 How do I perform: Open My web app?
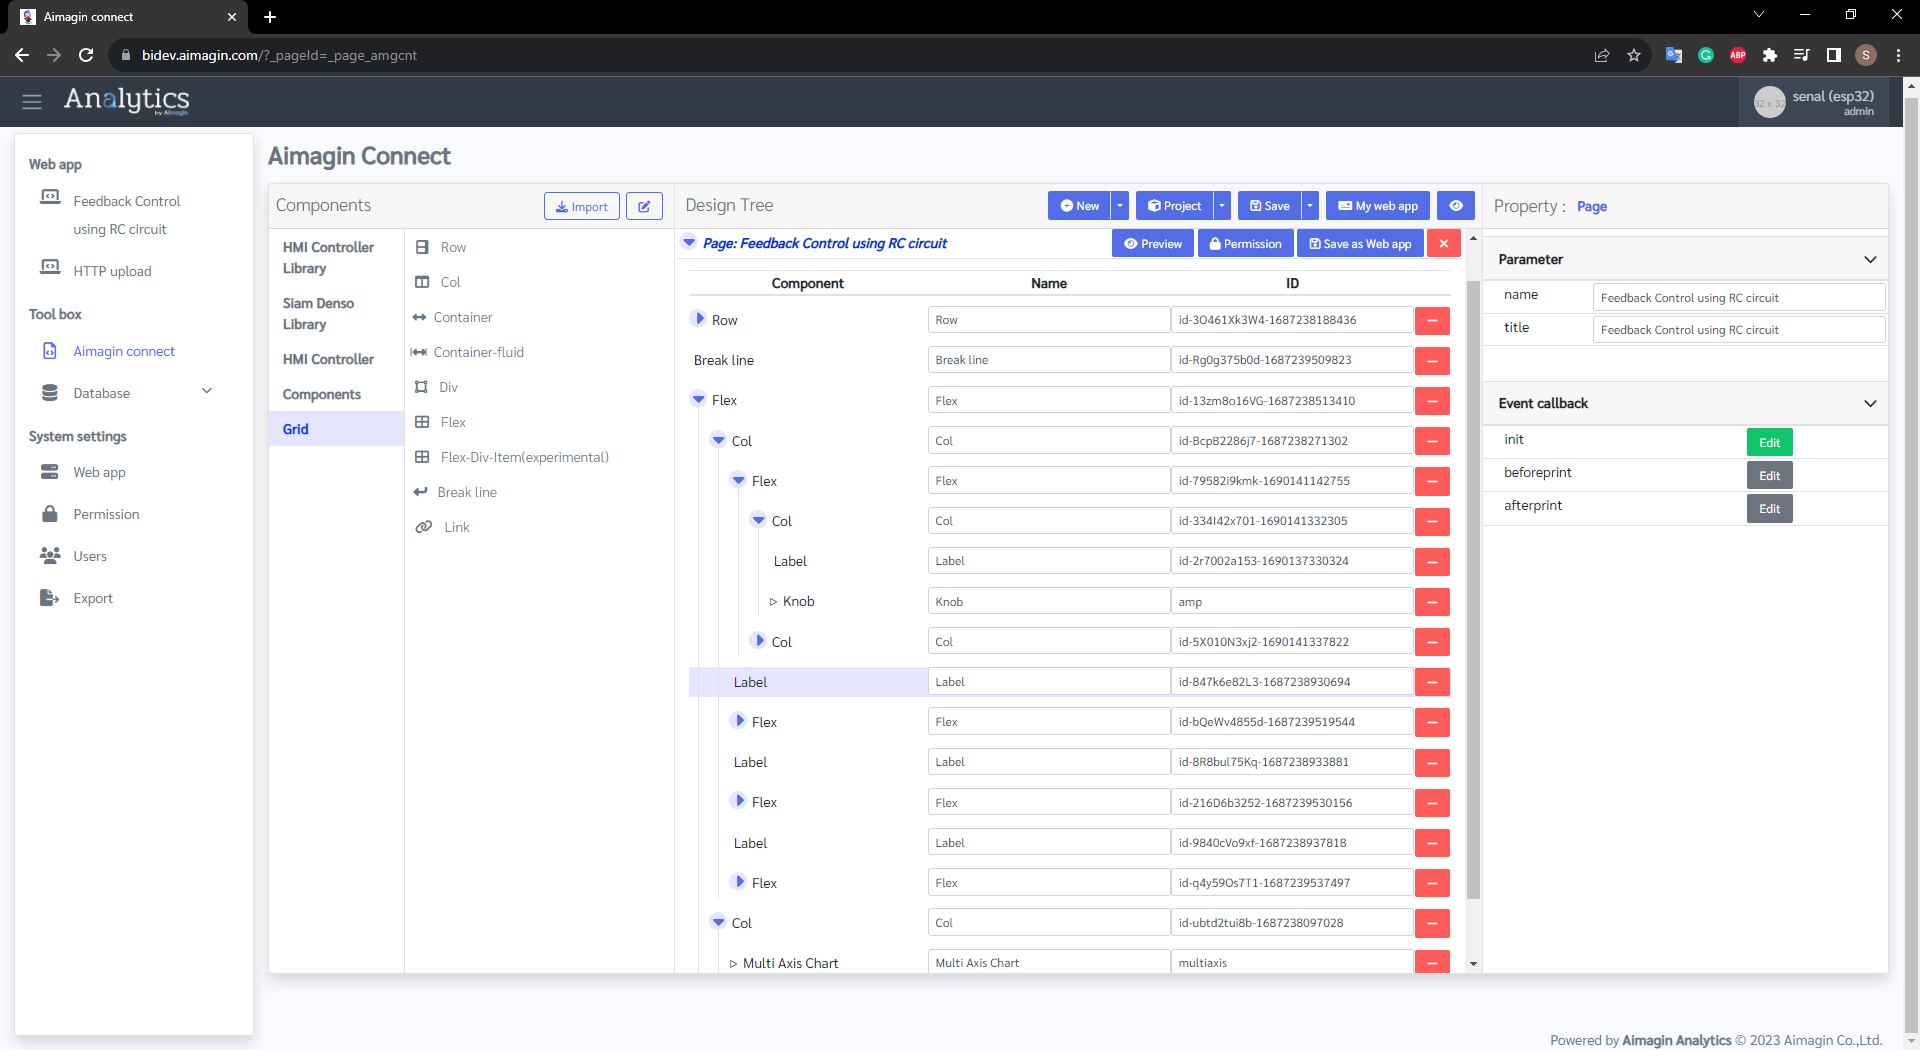1377,206
